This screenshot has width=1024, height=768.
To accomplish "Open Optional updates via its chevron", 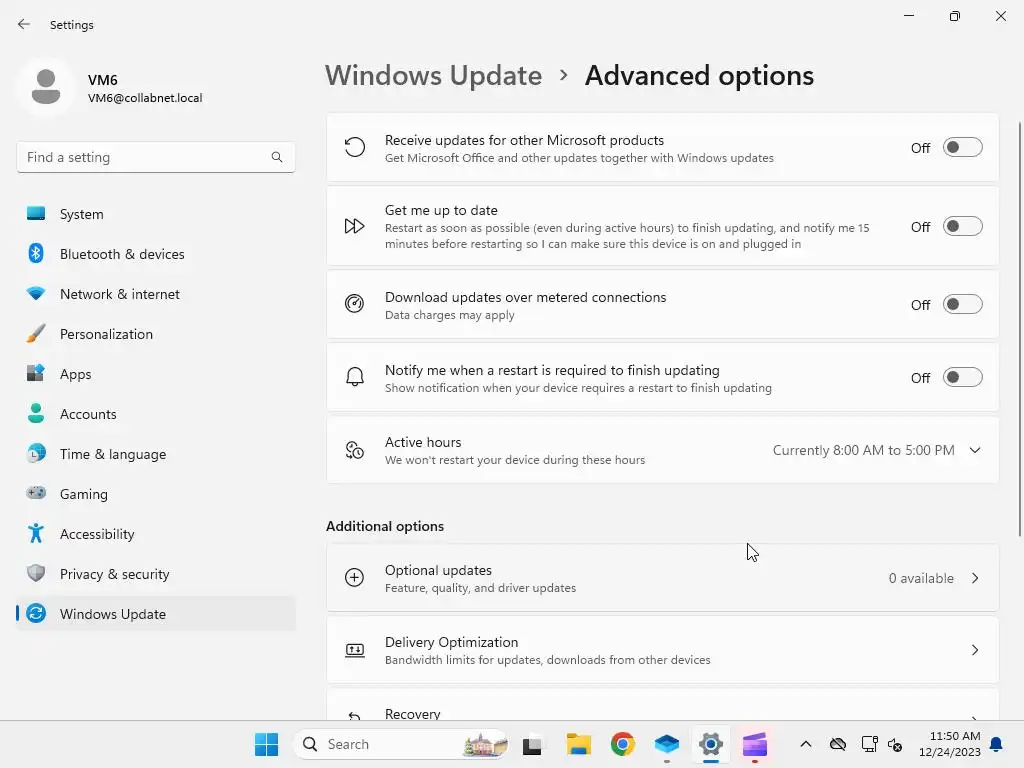I will [975, 578].
